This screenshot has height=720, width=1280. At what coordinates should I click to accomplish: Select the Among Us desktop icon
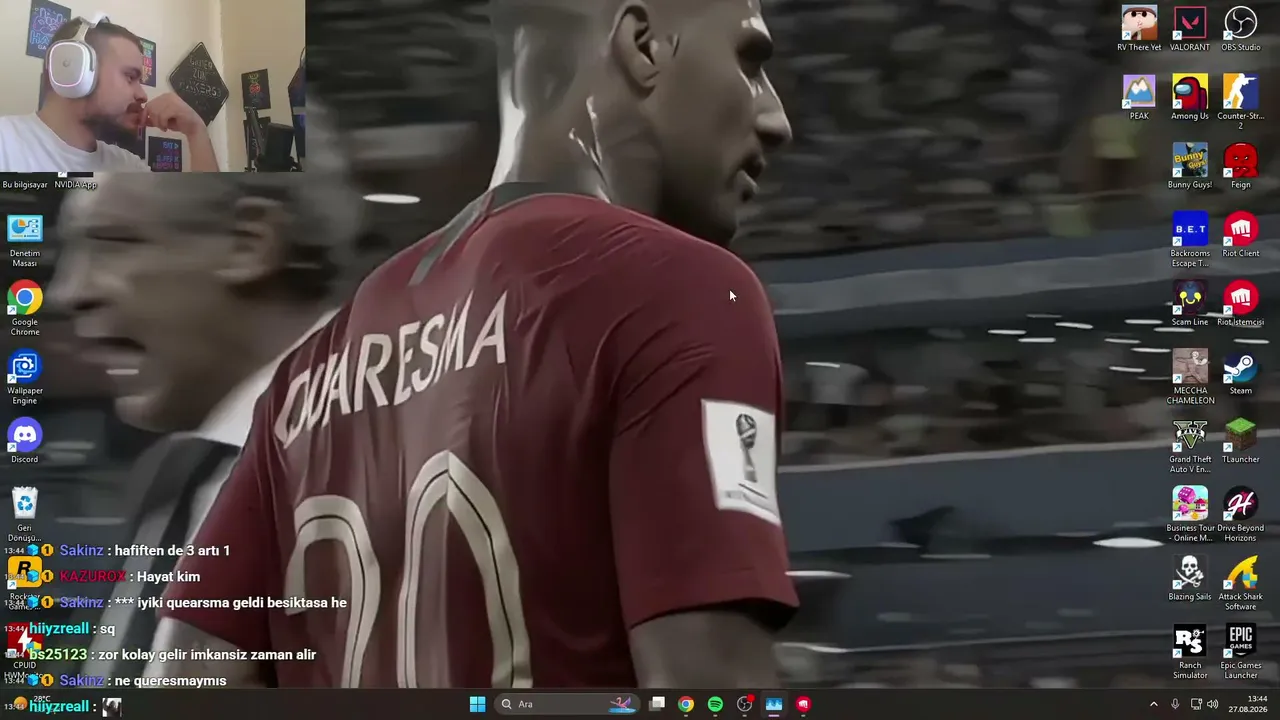[x=1190, y=97]
